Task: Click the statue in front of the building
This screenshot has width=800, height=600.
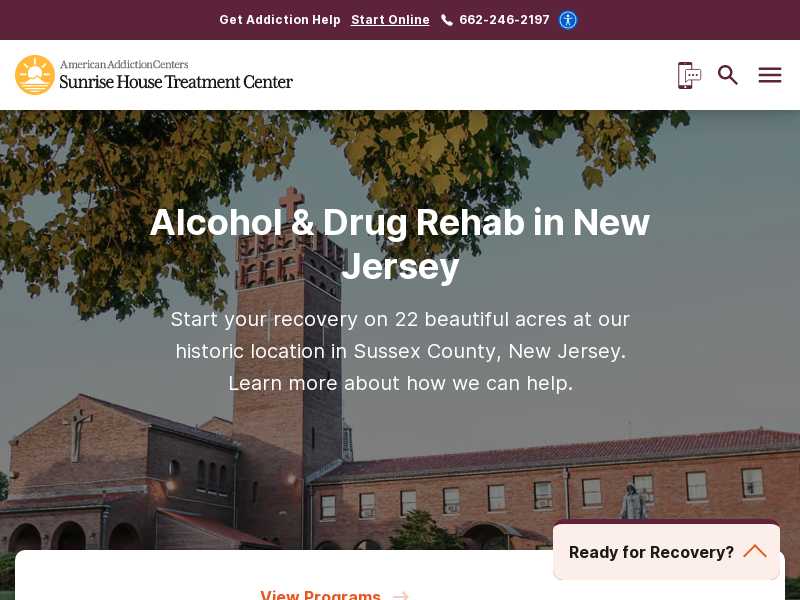Action: click(x=633, y=502)
